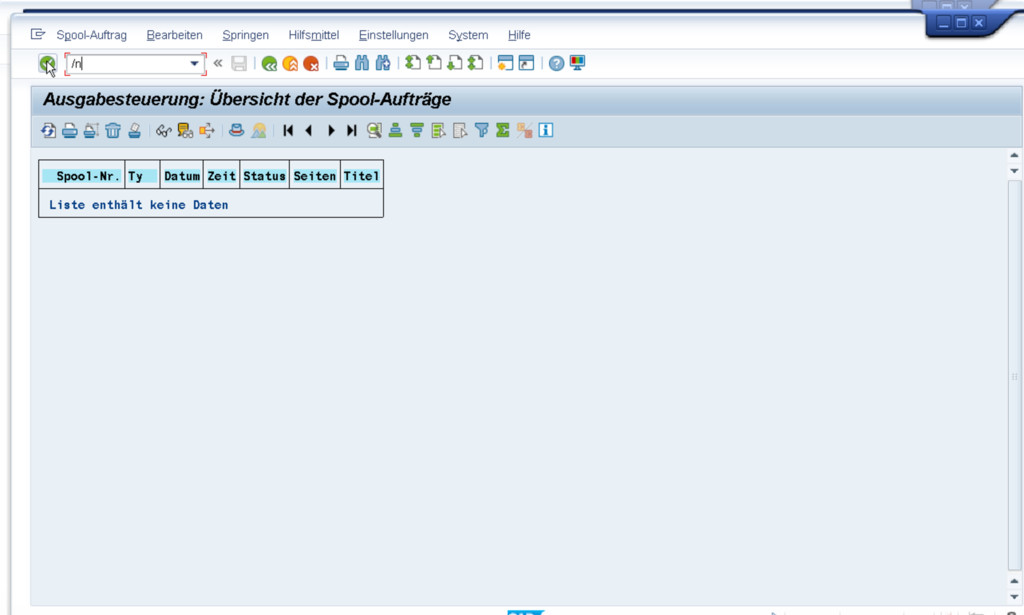Click into the /n command field
The width and height of the screenshot is (1024, 615).
pyautogui.click(x=127, y=64)
